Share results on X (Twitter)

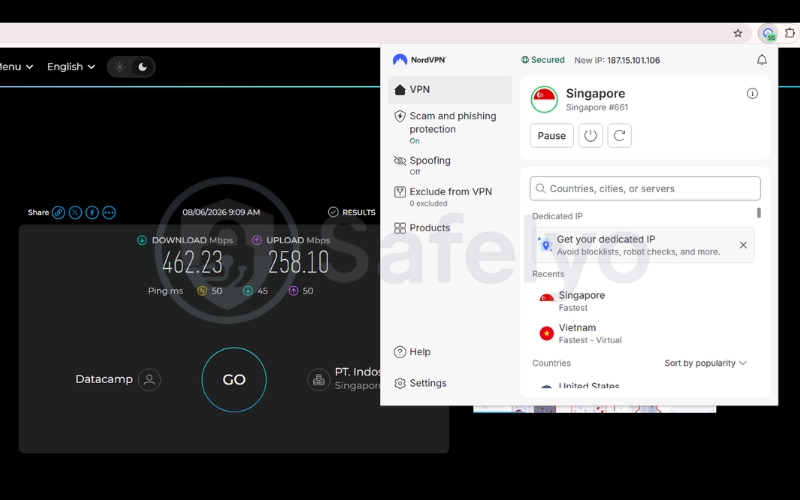[x=76, y=212]
